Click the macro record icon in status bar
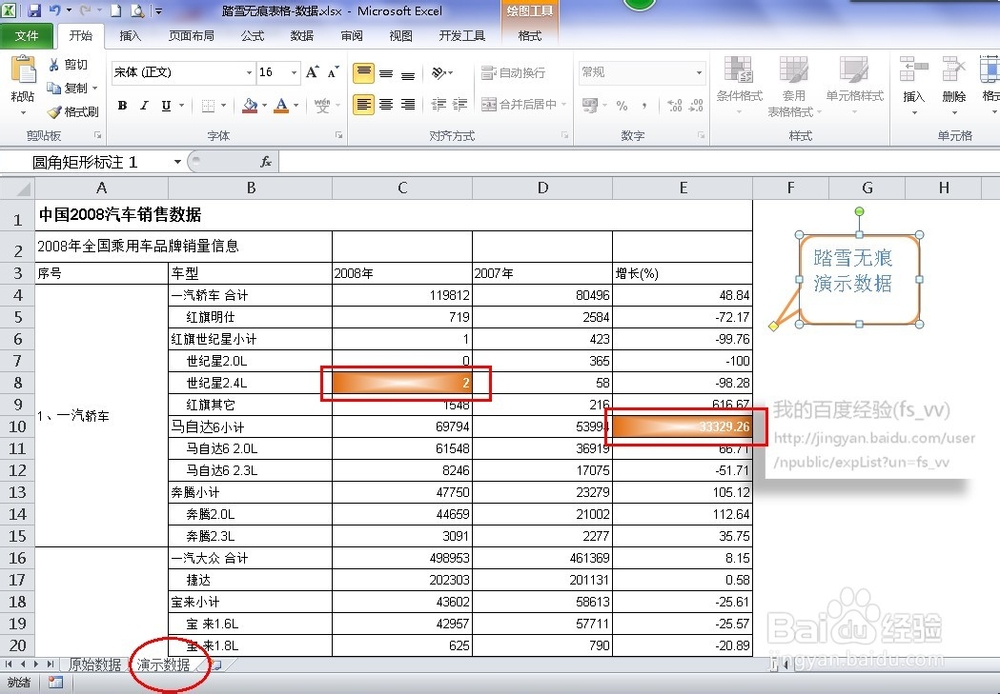This screenshot has height=694, width=1000. pyautogui.click(x=55, y=683)
